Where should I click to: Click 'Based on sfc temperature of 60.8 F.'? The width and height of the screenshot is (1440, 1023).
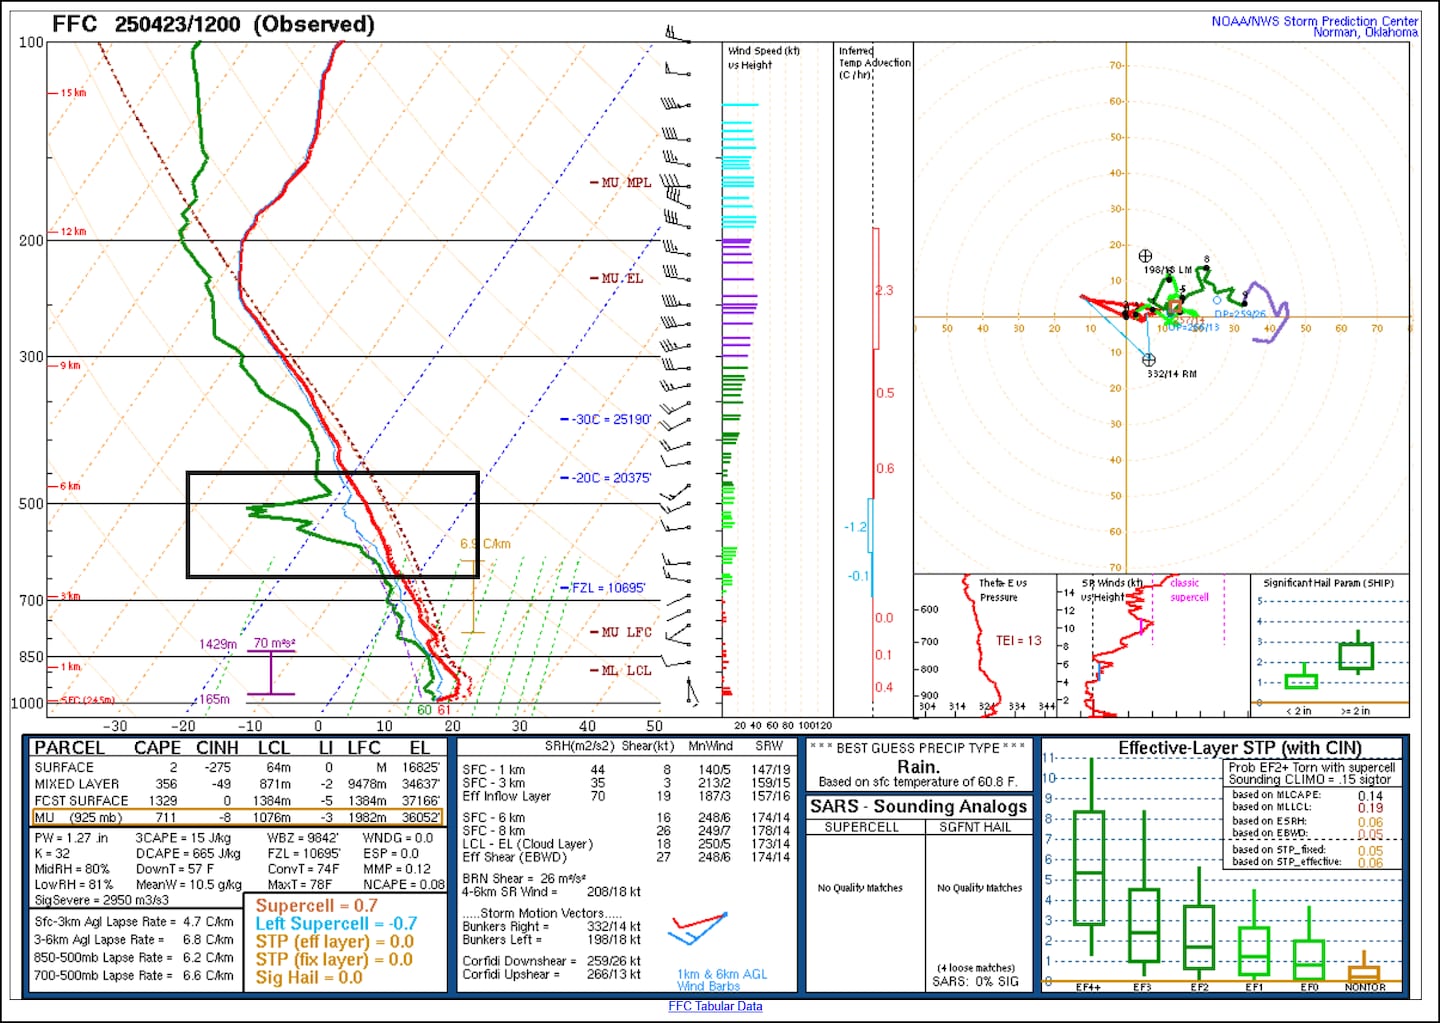click(x=918, y=782)
